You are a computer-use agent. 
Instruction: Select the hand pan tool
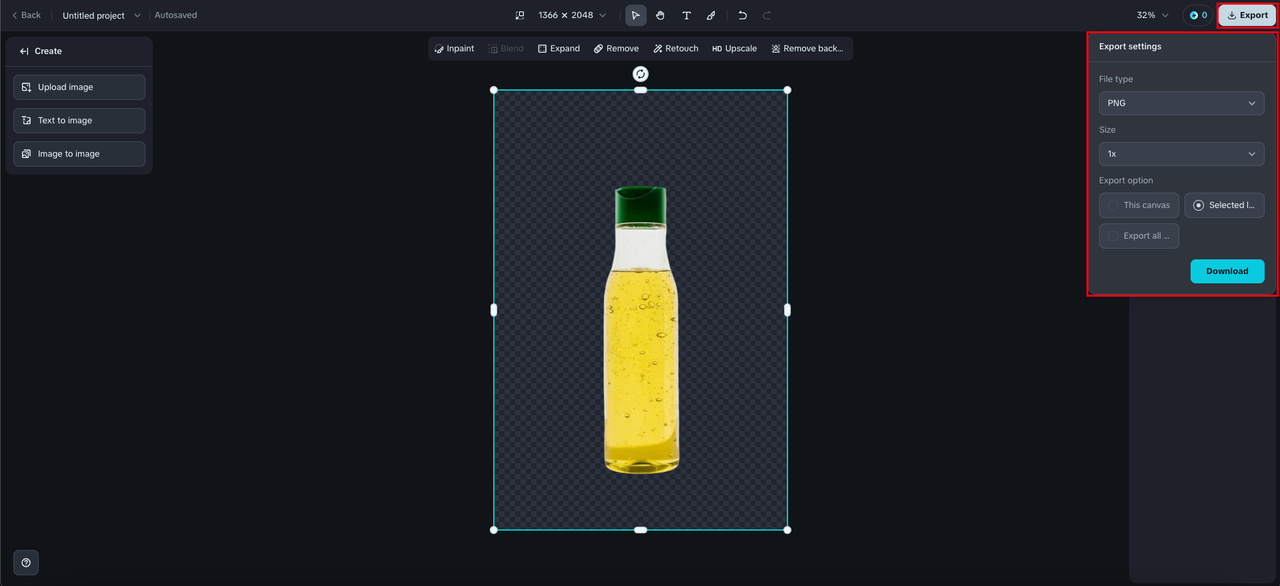click(661, 15)
